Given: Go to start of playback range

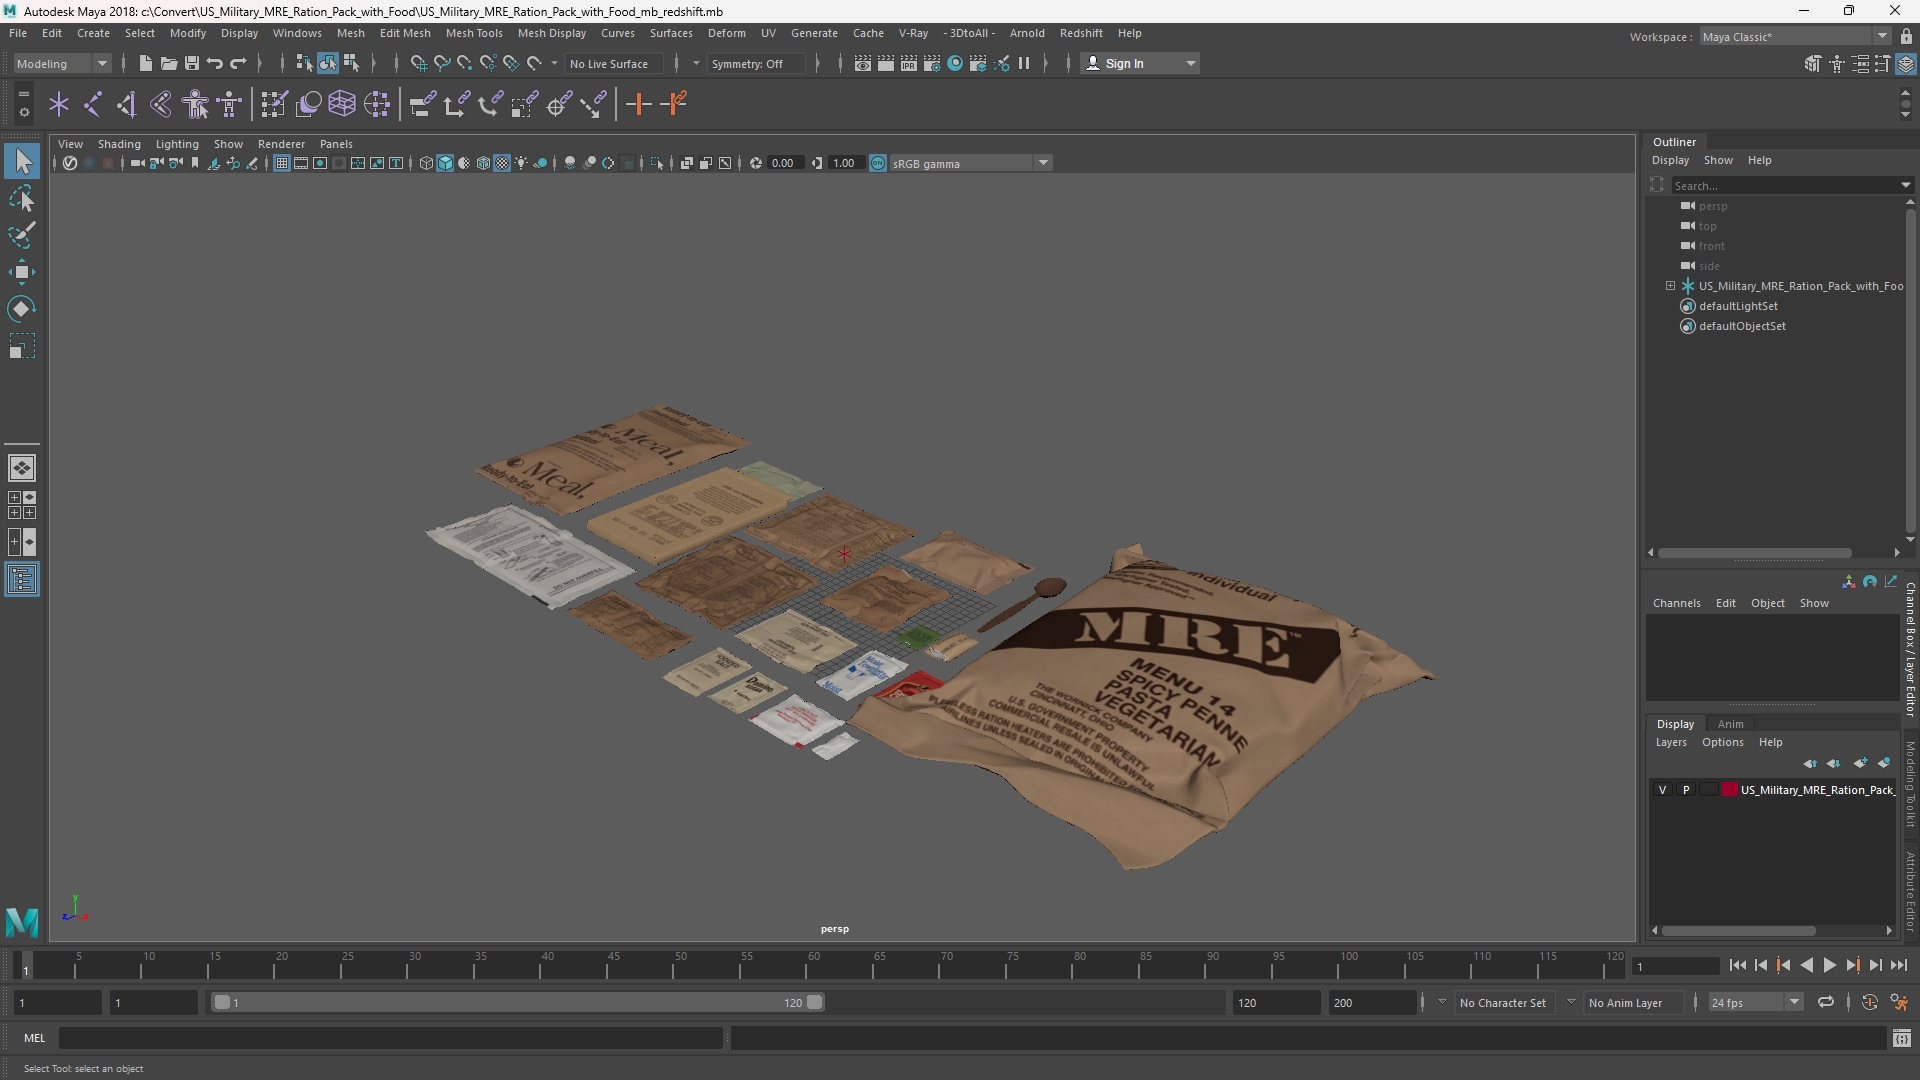Looking at the screenshot, I should [1737, 965].
